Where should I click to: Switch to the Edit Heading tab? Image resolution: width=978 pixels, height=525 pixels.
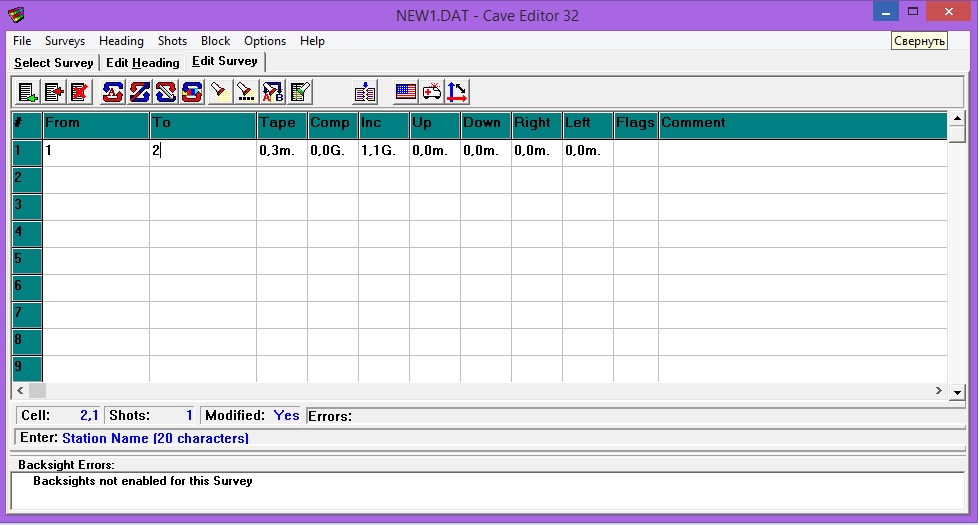click(x=142, y=62)
